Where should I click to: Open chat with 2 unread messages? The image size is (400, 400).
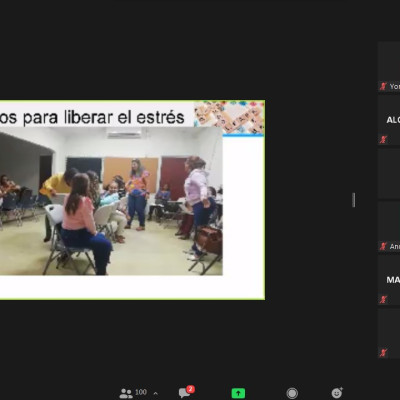[x=186, y=392]
